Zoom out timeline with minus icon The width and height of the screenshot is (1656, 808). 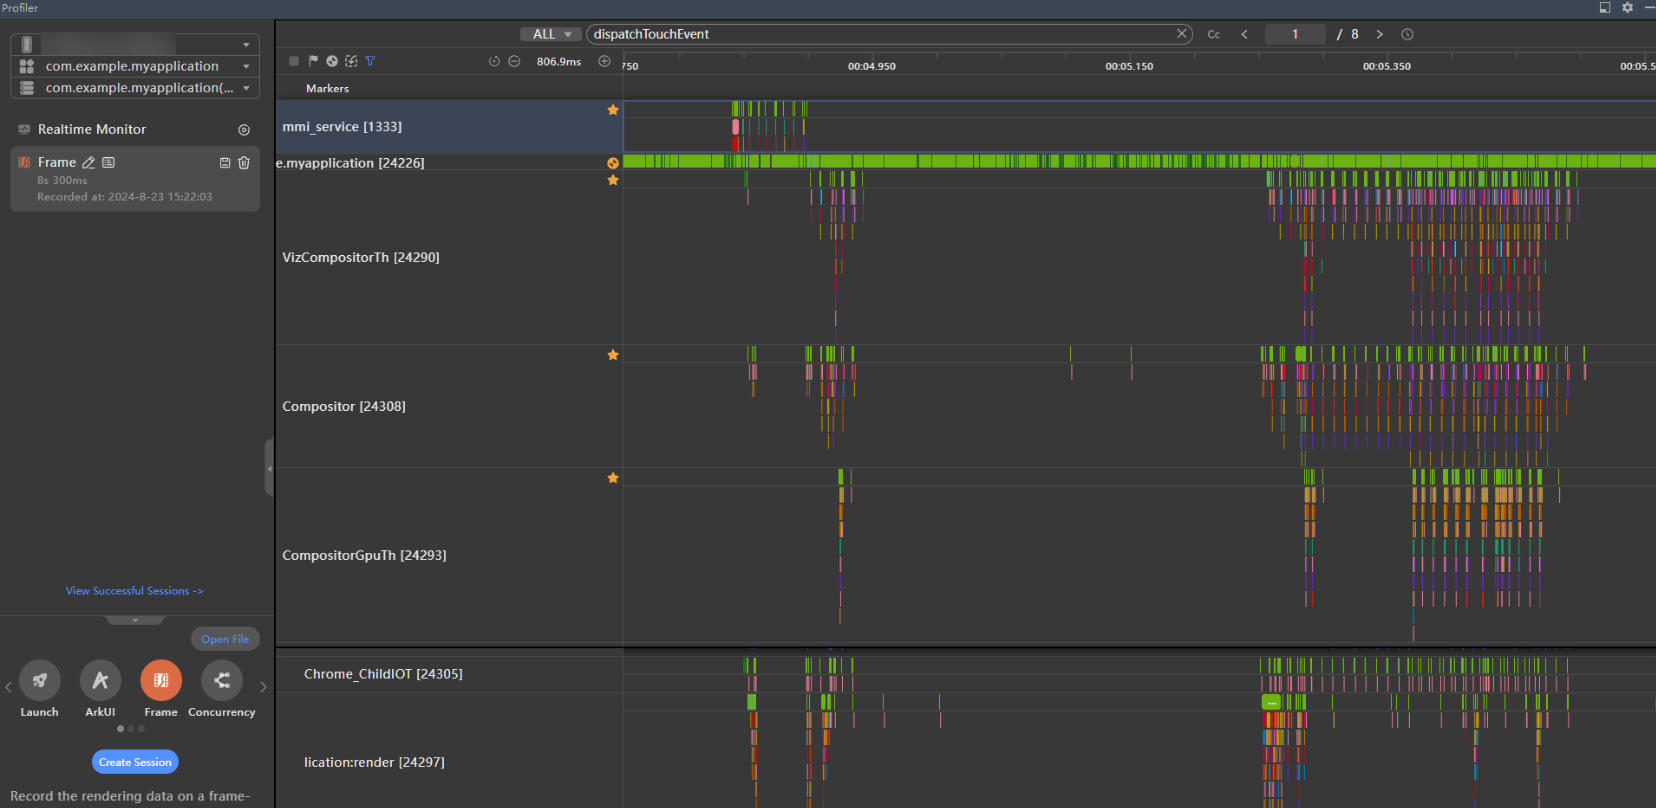click(x=514, y=61)
